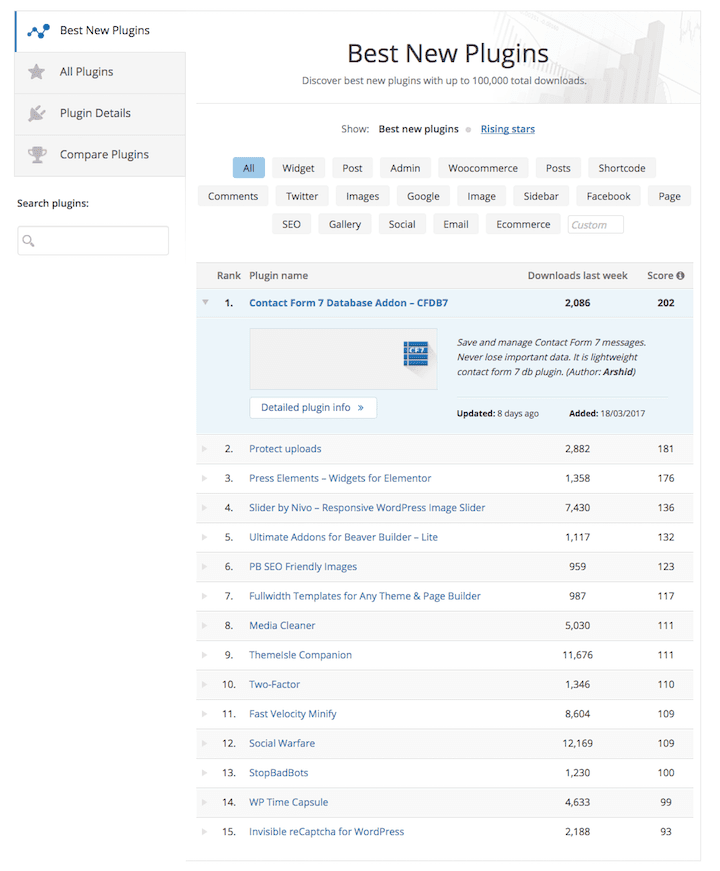Filter by the Comments tag
The width and height of the screenshot is (720, 871).
pyautogui.click(x=233, y=196)
